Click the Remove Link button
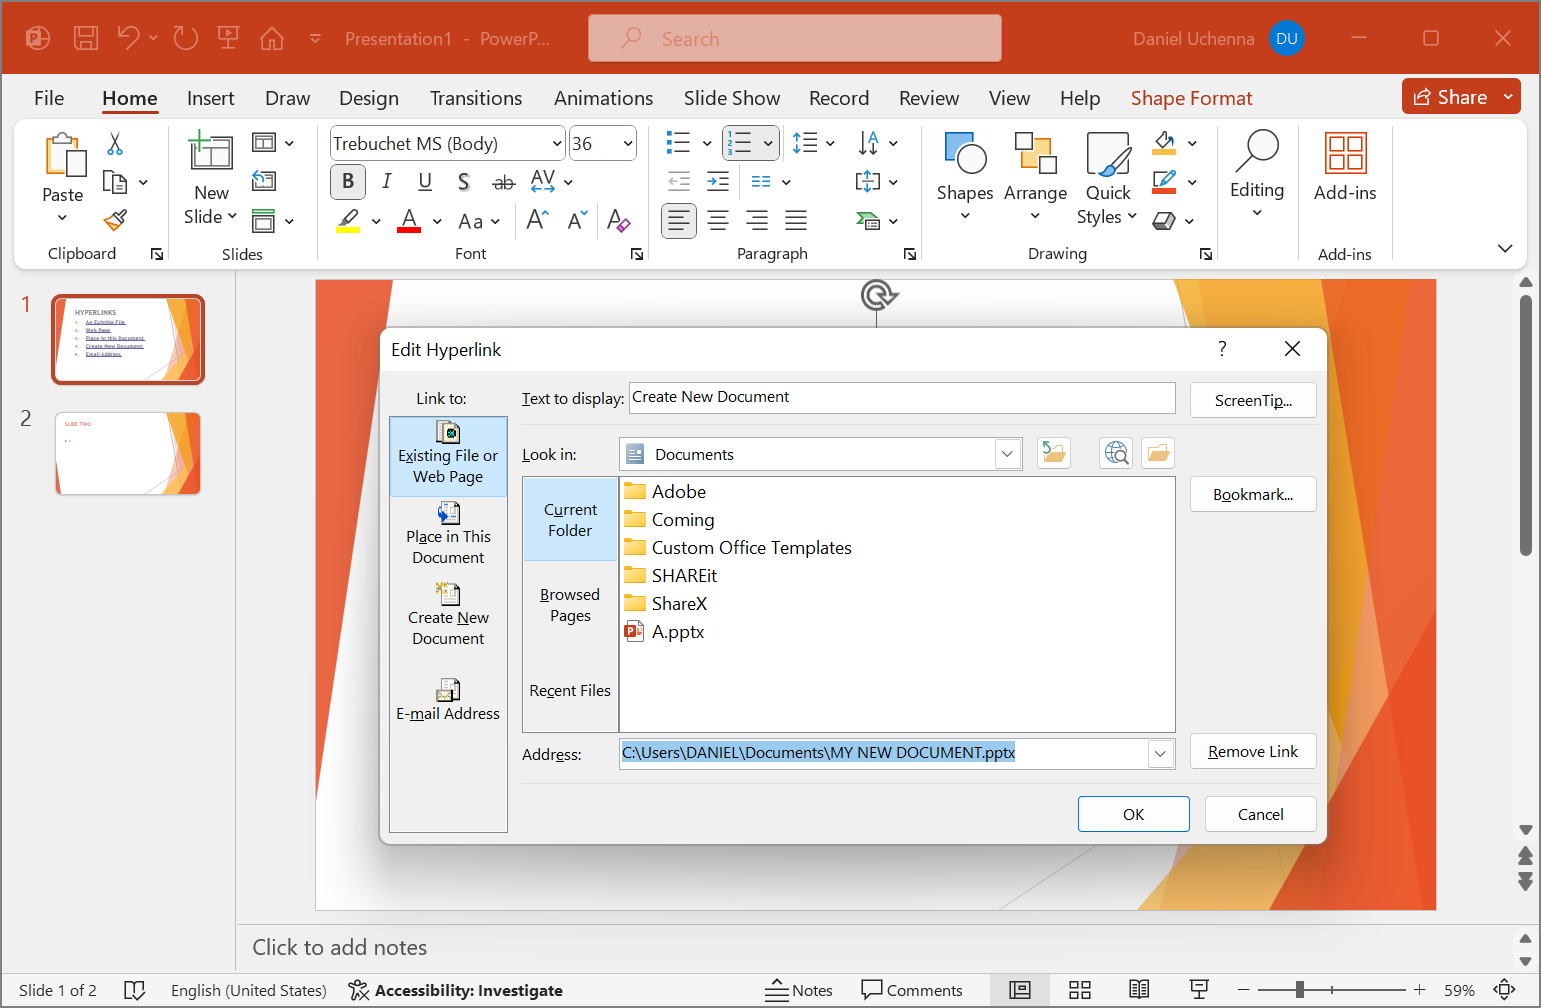The height and width of the screenshot is (1008, 1541). pos(1252,752)
